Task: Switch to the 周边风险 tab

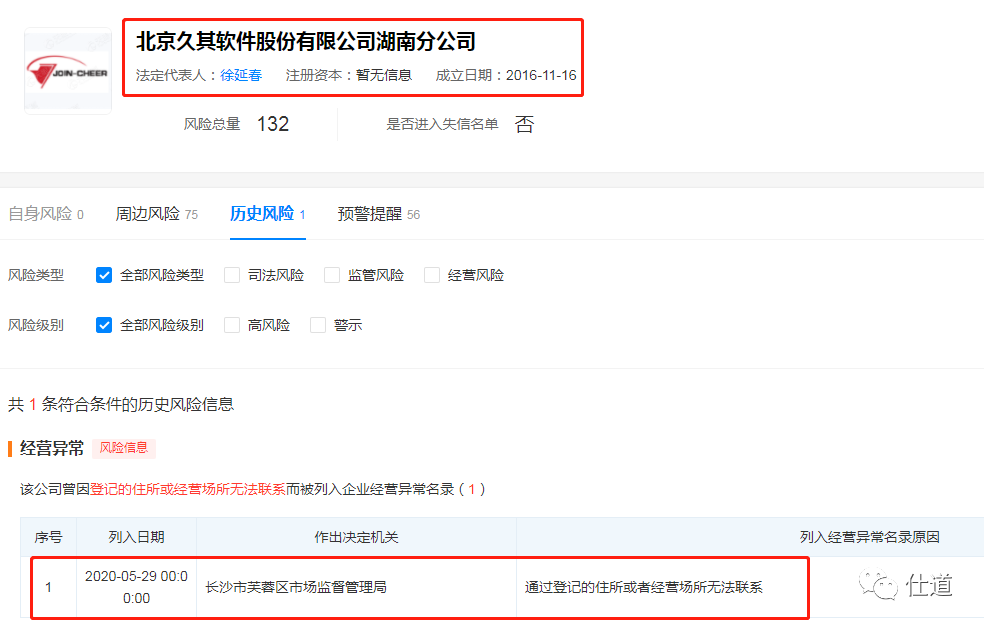Action: point(157,214)
